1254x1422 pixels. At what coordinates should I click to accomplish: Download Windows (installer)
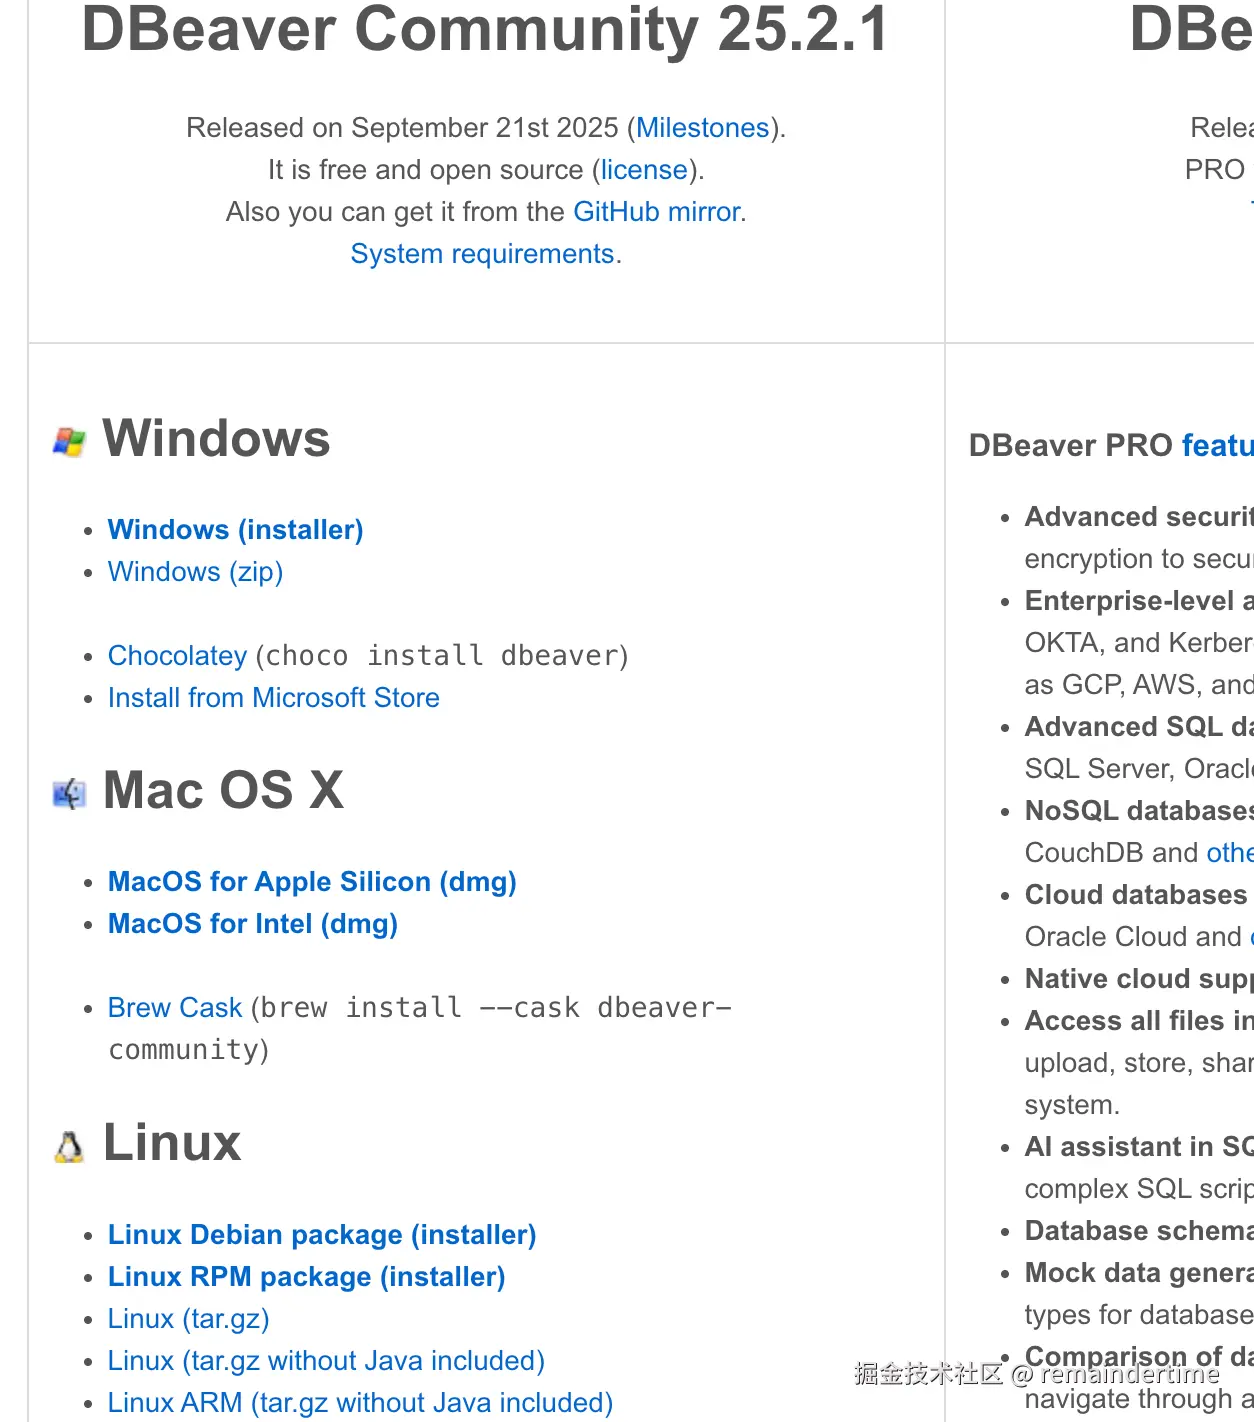[236, 530]
